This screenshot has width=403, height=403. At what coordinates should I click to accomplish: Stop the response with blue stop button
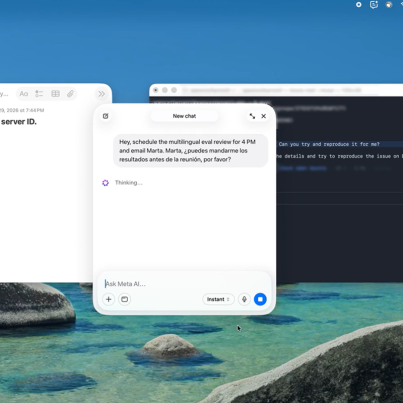tap(260, 299)
